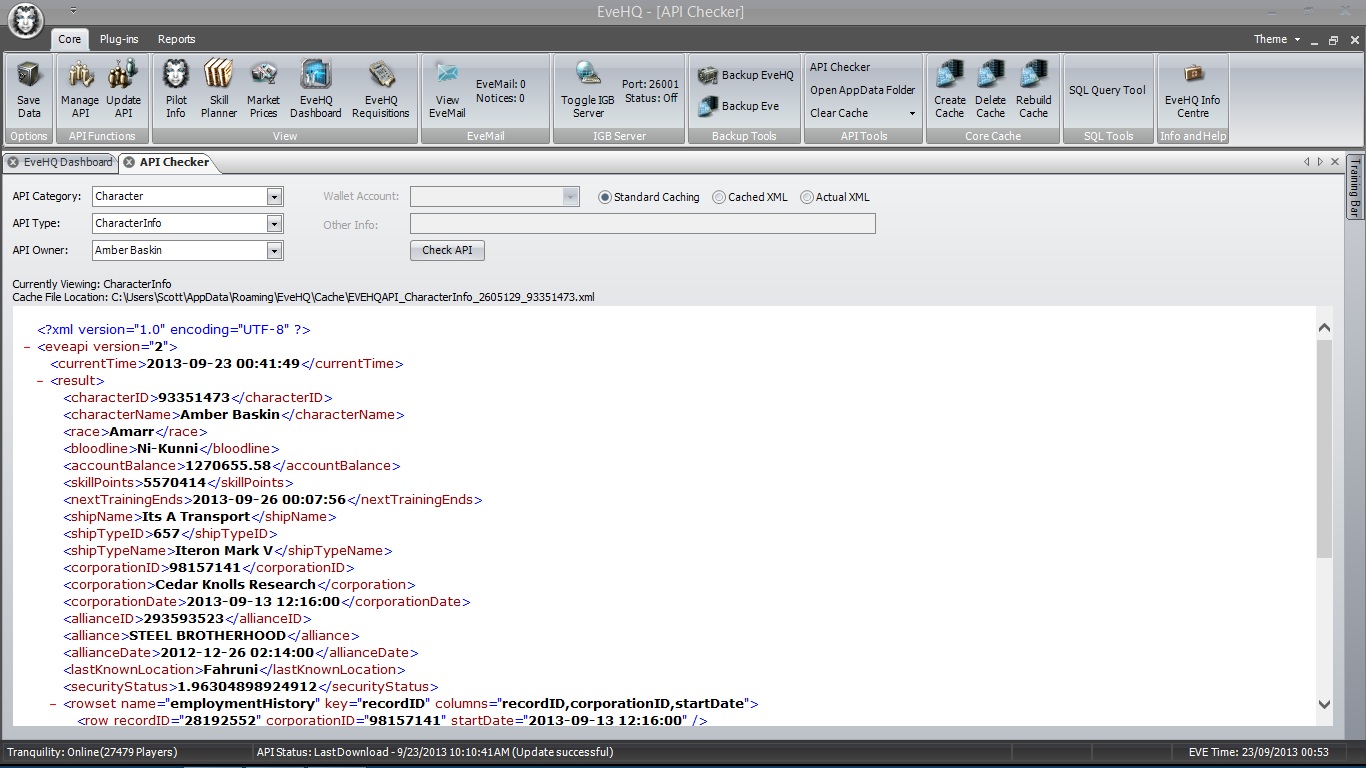Image resolution: width=1366 pixels, height=768 pixels.
Task: Click the tab strip left arrow
Action: (x=1306, y=162)
